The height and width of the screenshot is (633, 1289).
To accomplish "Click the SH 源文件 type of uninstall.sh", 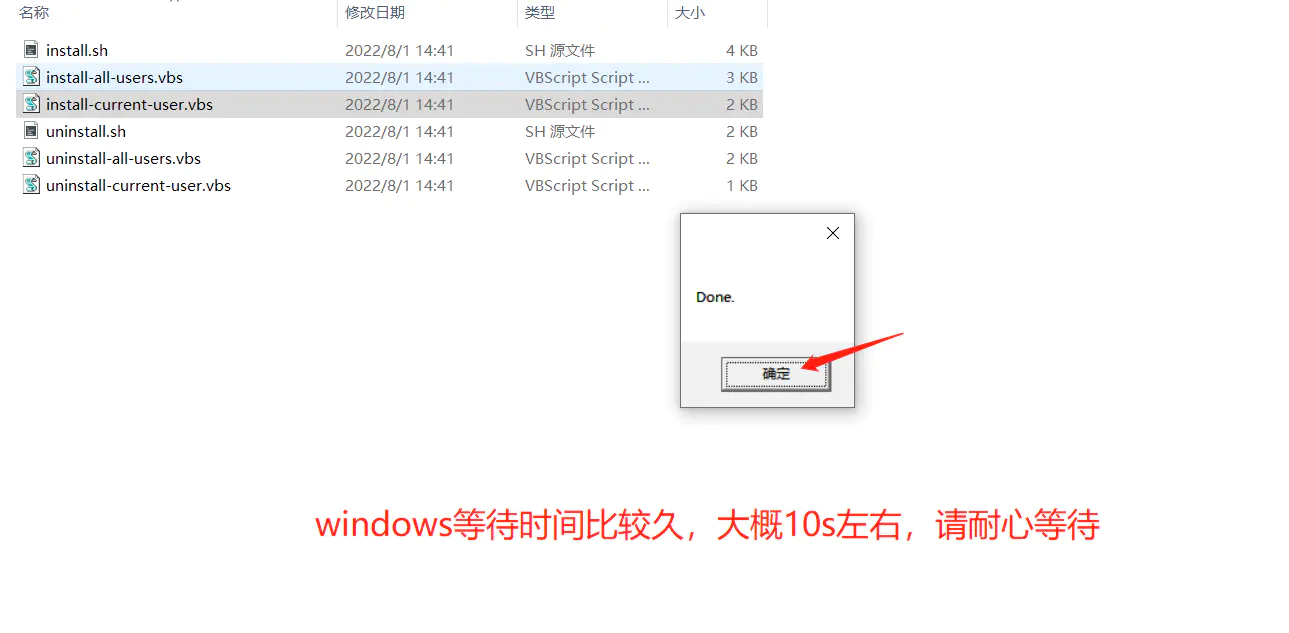I will click(560, 131).
